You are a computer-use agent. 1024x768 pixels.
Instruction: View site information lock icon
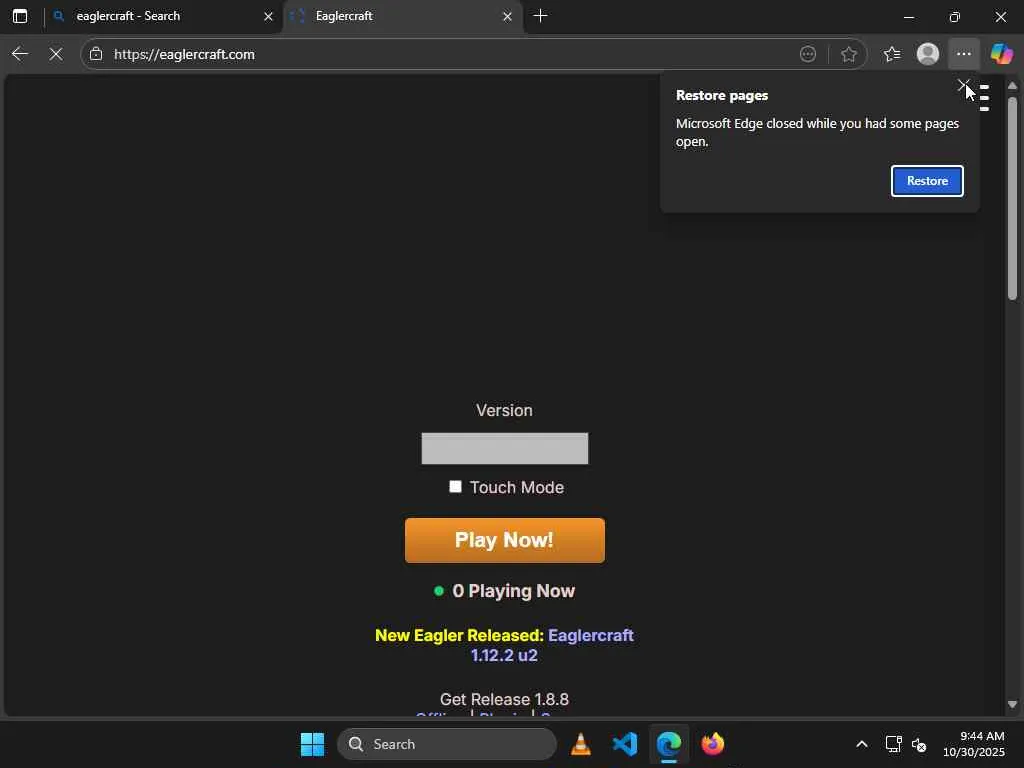pyautogui.click(x=96, y=54)
